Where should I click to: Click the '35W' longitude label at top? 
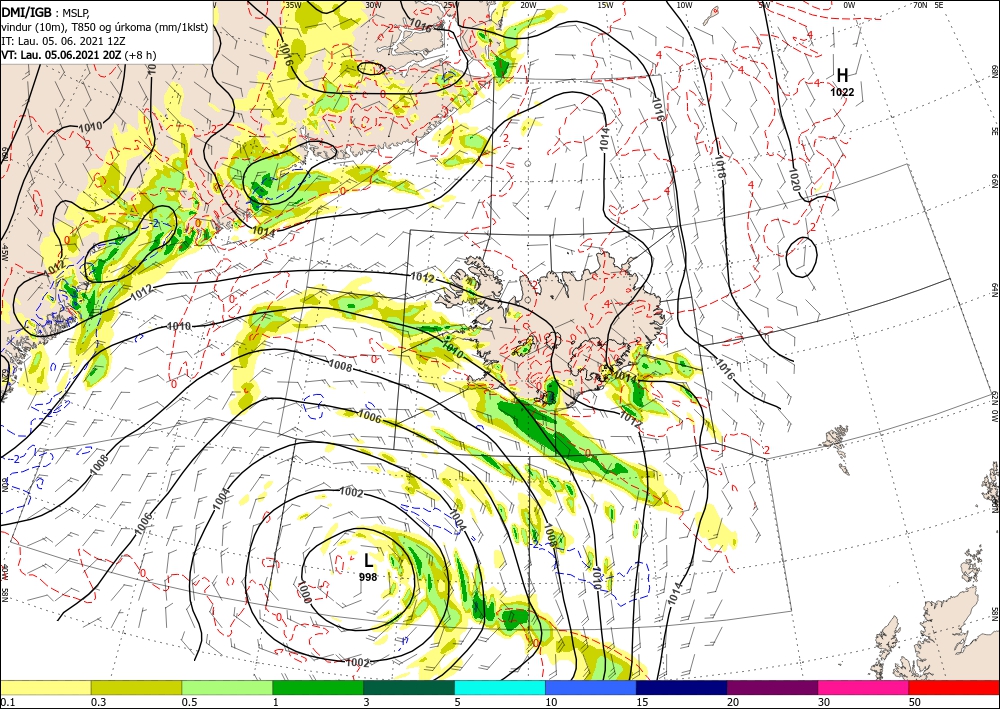293,4
